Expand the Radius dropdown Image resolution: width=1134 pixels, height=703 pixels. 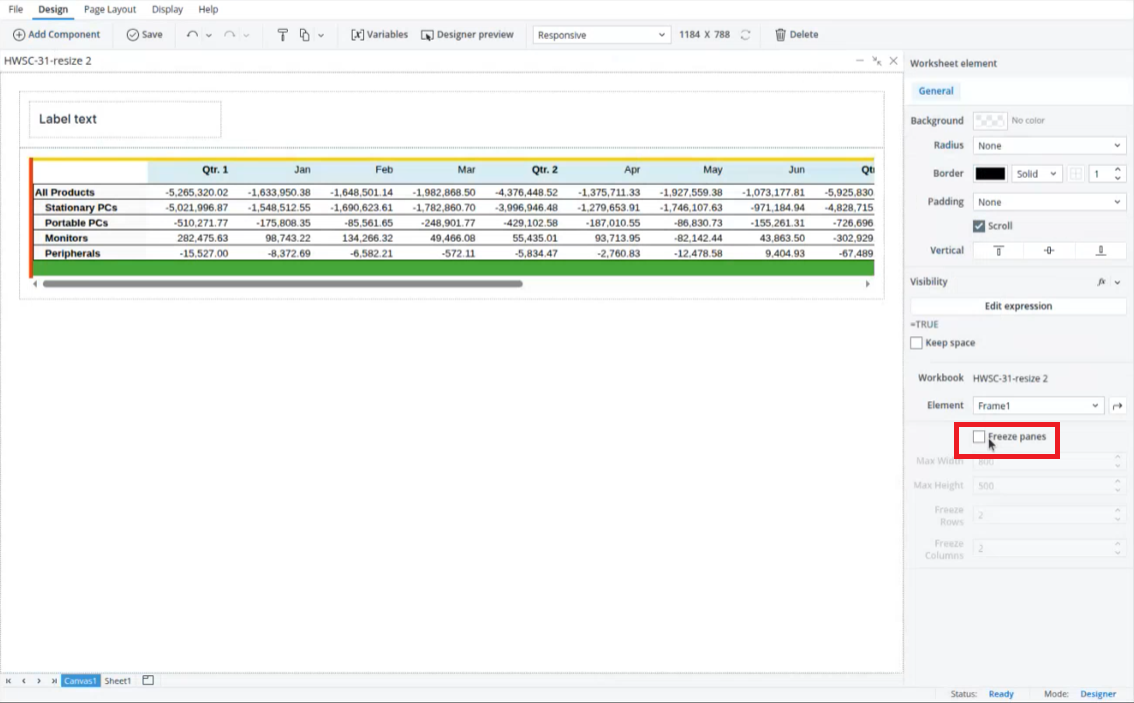click(x=1049, y=146)
